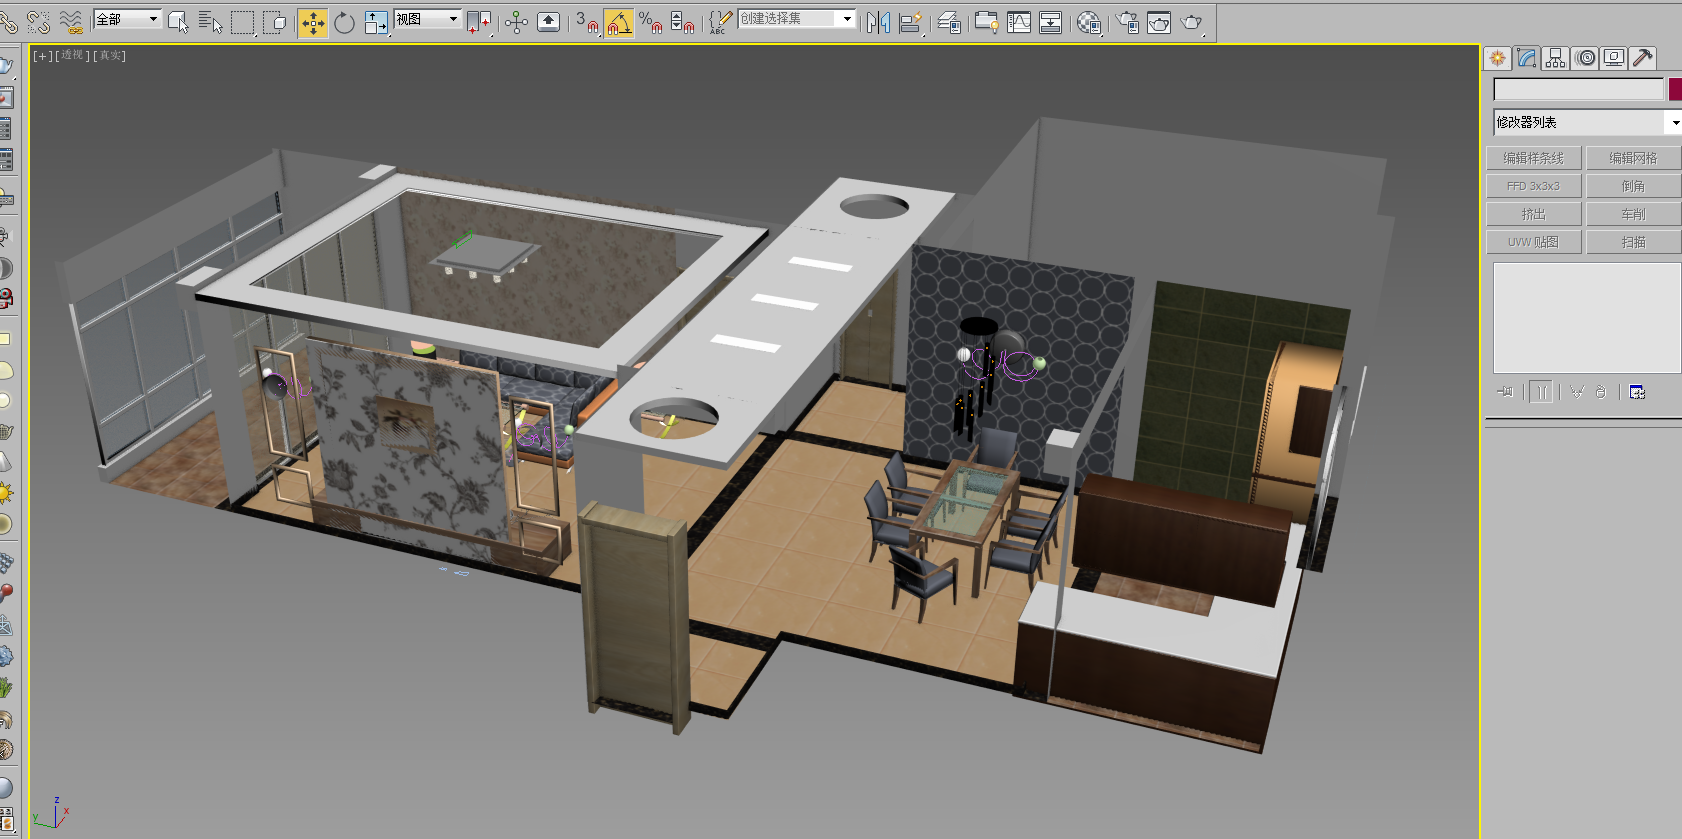Click the Layer Manager icon
Image resolution: width=1682 pixels, height=839 pixels.
click(949, 22)
